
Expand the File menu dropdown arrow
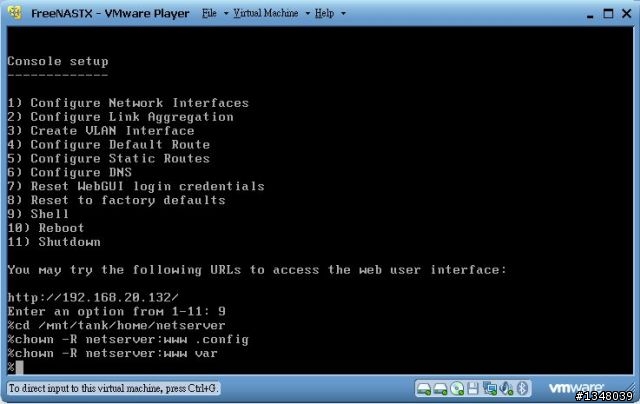coord(226,13)
